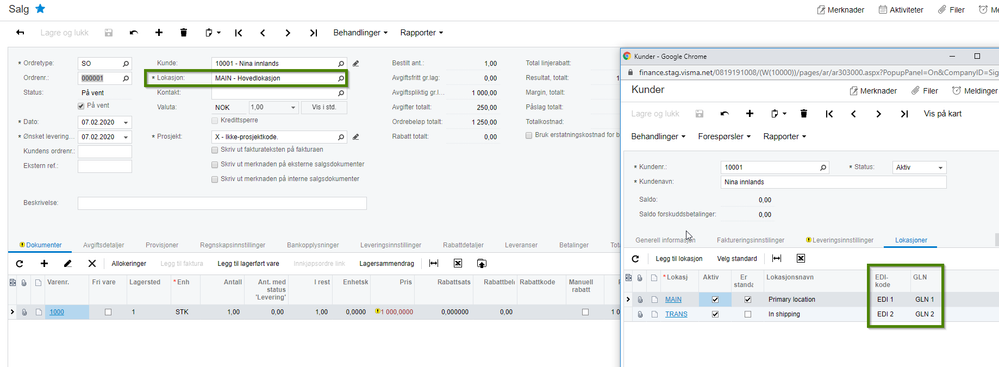Toggle the Salg favorite star

[40, 8]
